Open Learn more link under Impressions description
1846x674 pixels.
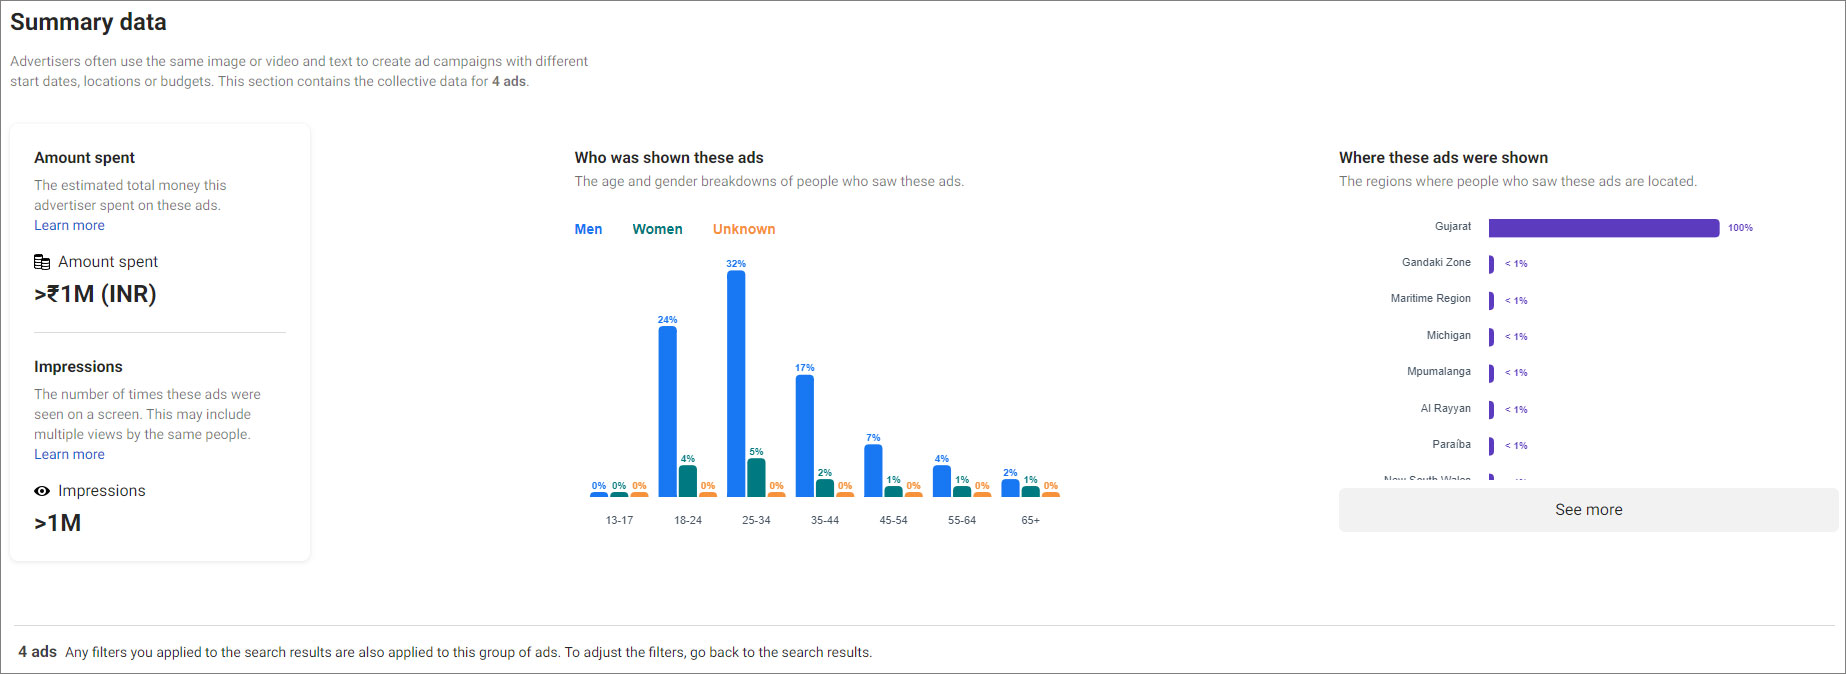(69, 454)
